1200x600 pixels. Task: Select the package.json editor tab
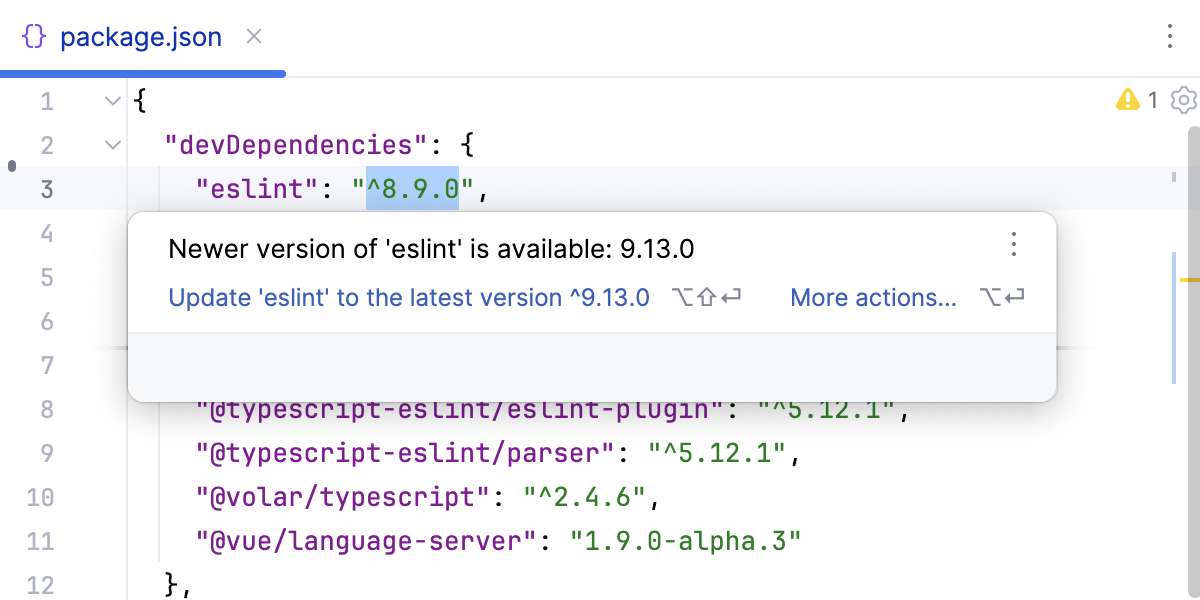(x=141, y=36)
